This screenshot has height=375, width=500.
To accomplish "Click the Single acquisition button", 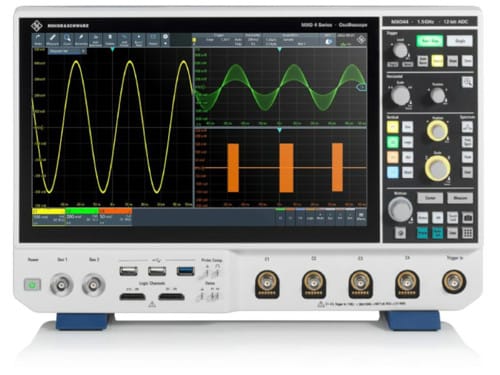I will (460, 41).
